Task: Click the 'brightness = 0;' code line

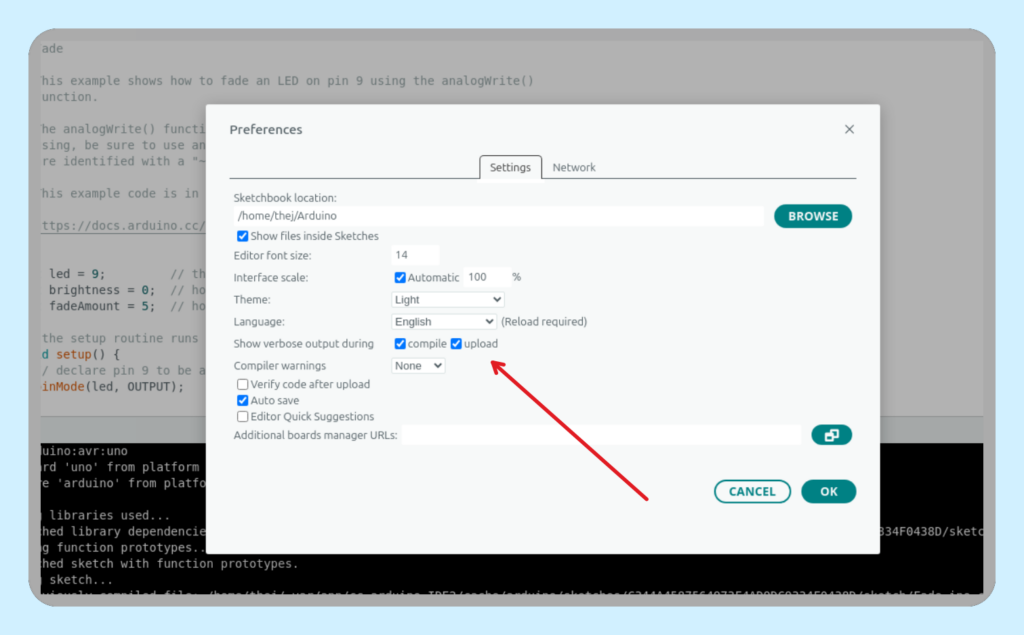Action: pyautogui.click(x=102, y=290)
